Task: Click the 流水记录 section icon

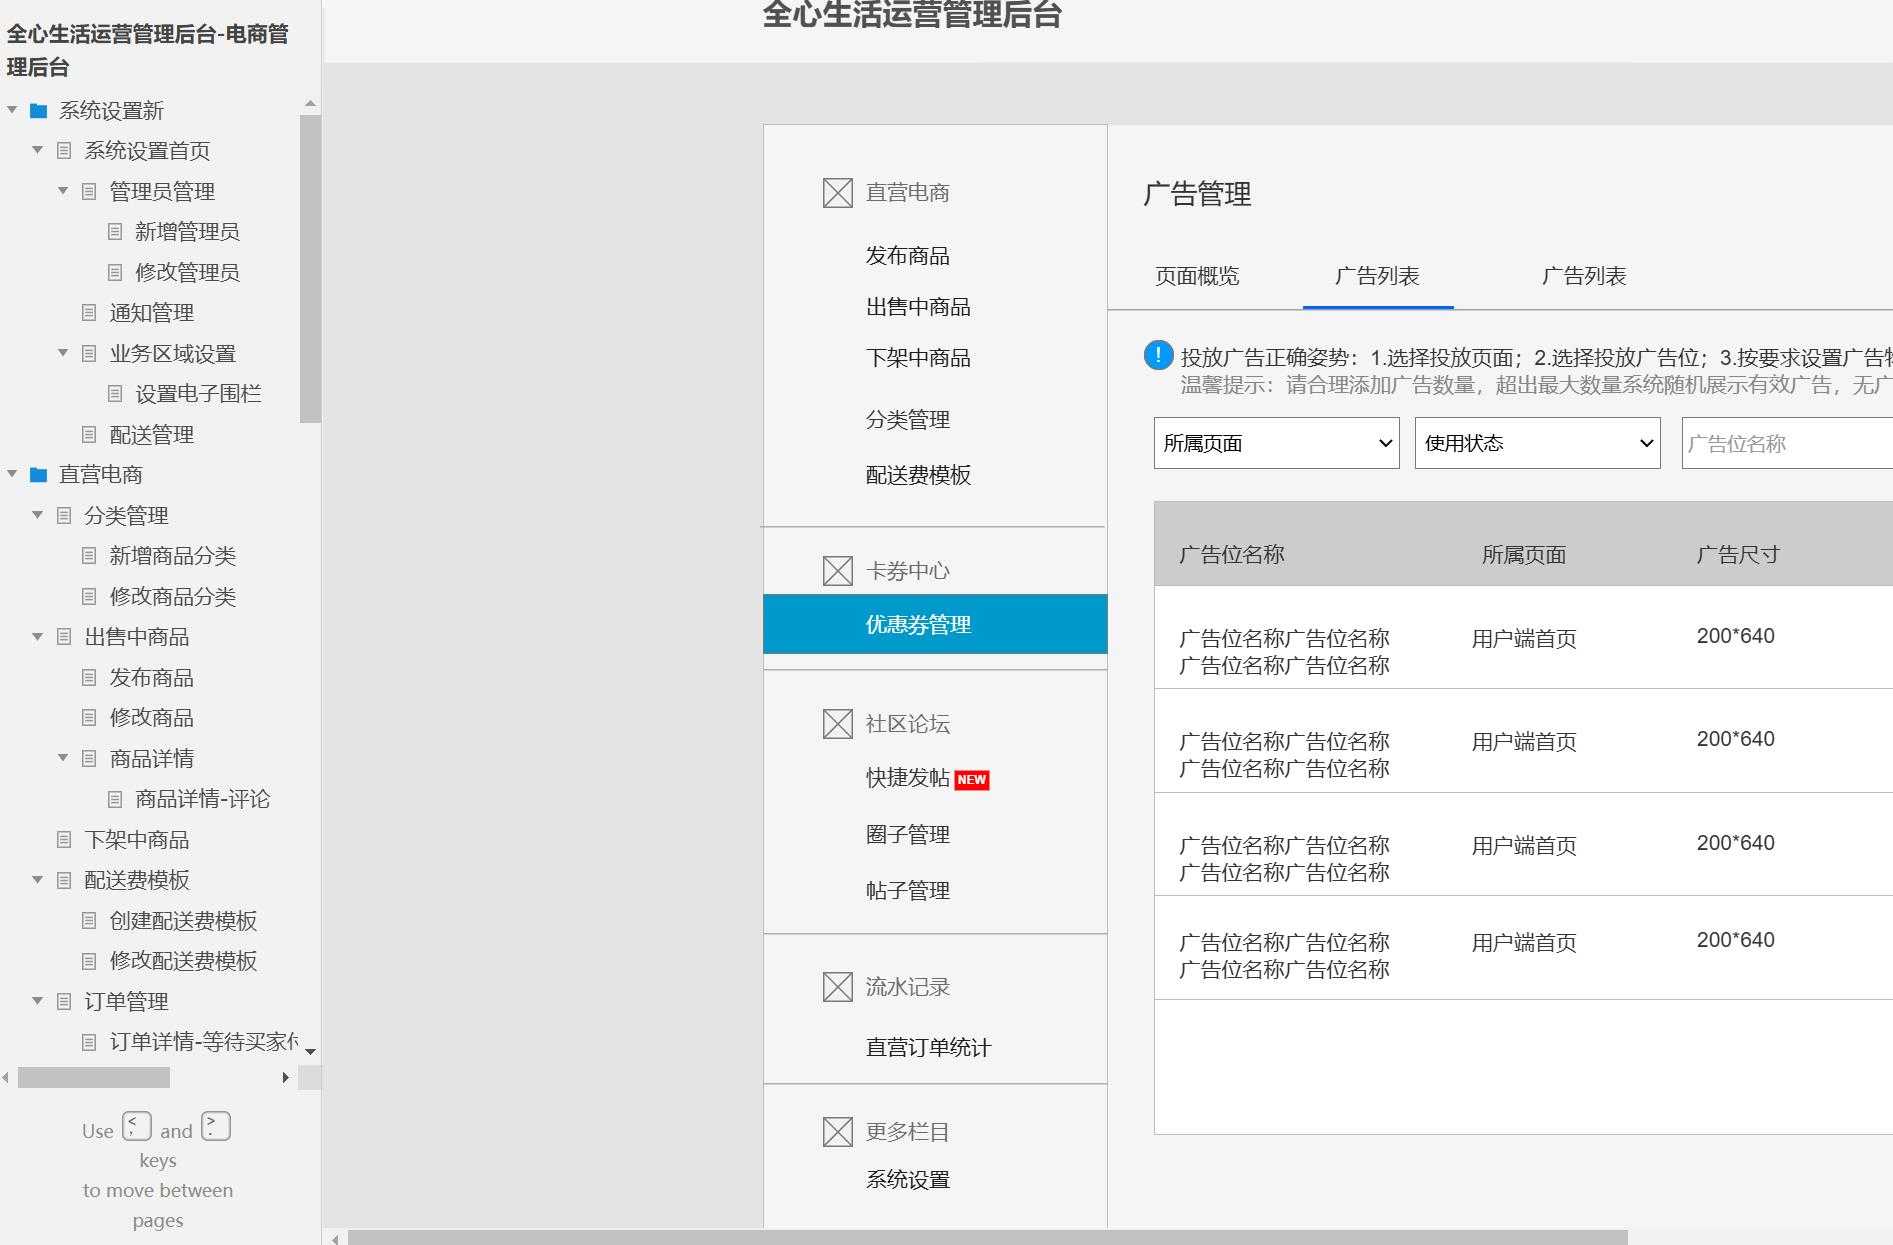Action: 836,986
